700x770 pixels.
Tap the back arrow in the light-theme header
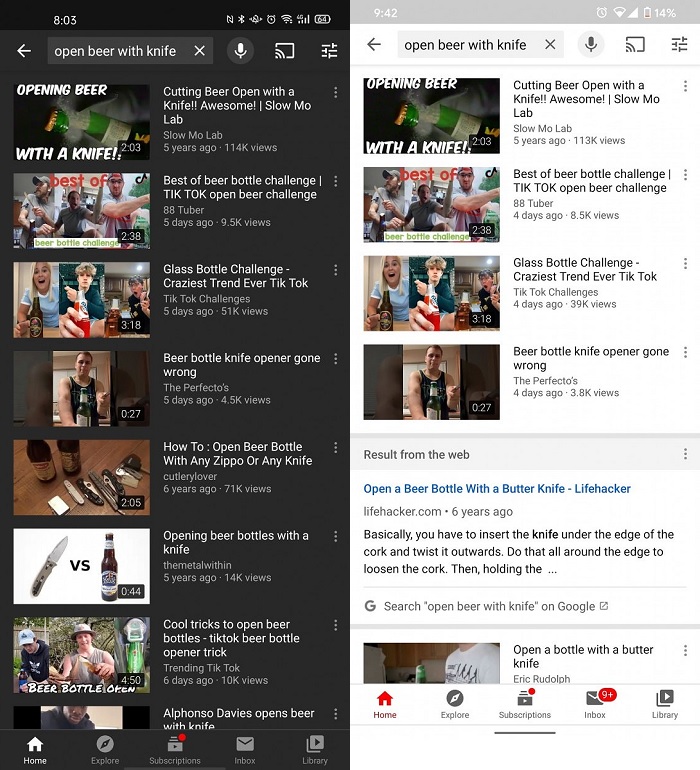click(x=374, y=45)
